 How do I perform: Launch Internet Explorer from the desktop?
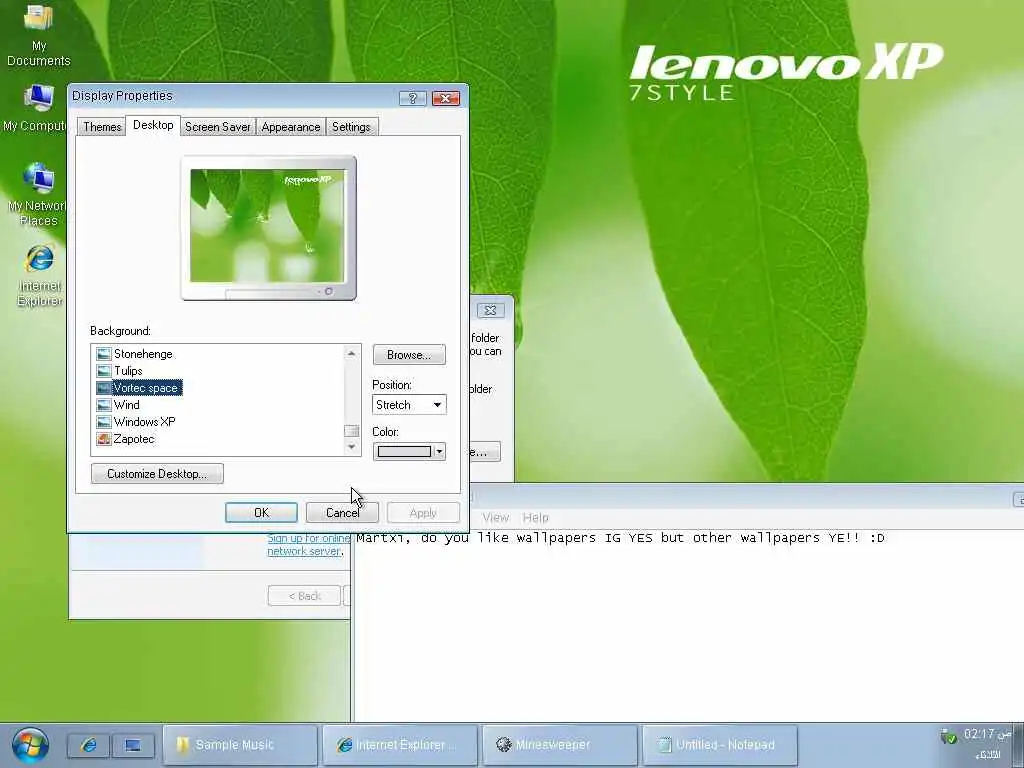click(x=39, y=274)
